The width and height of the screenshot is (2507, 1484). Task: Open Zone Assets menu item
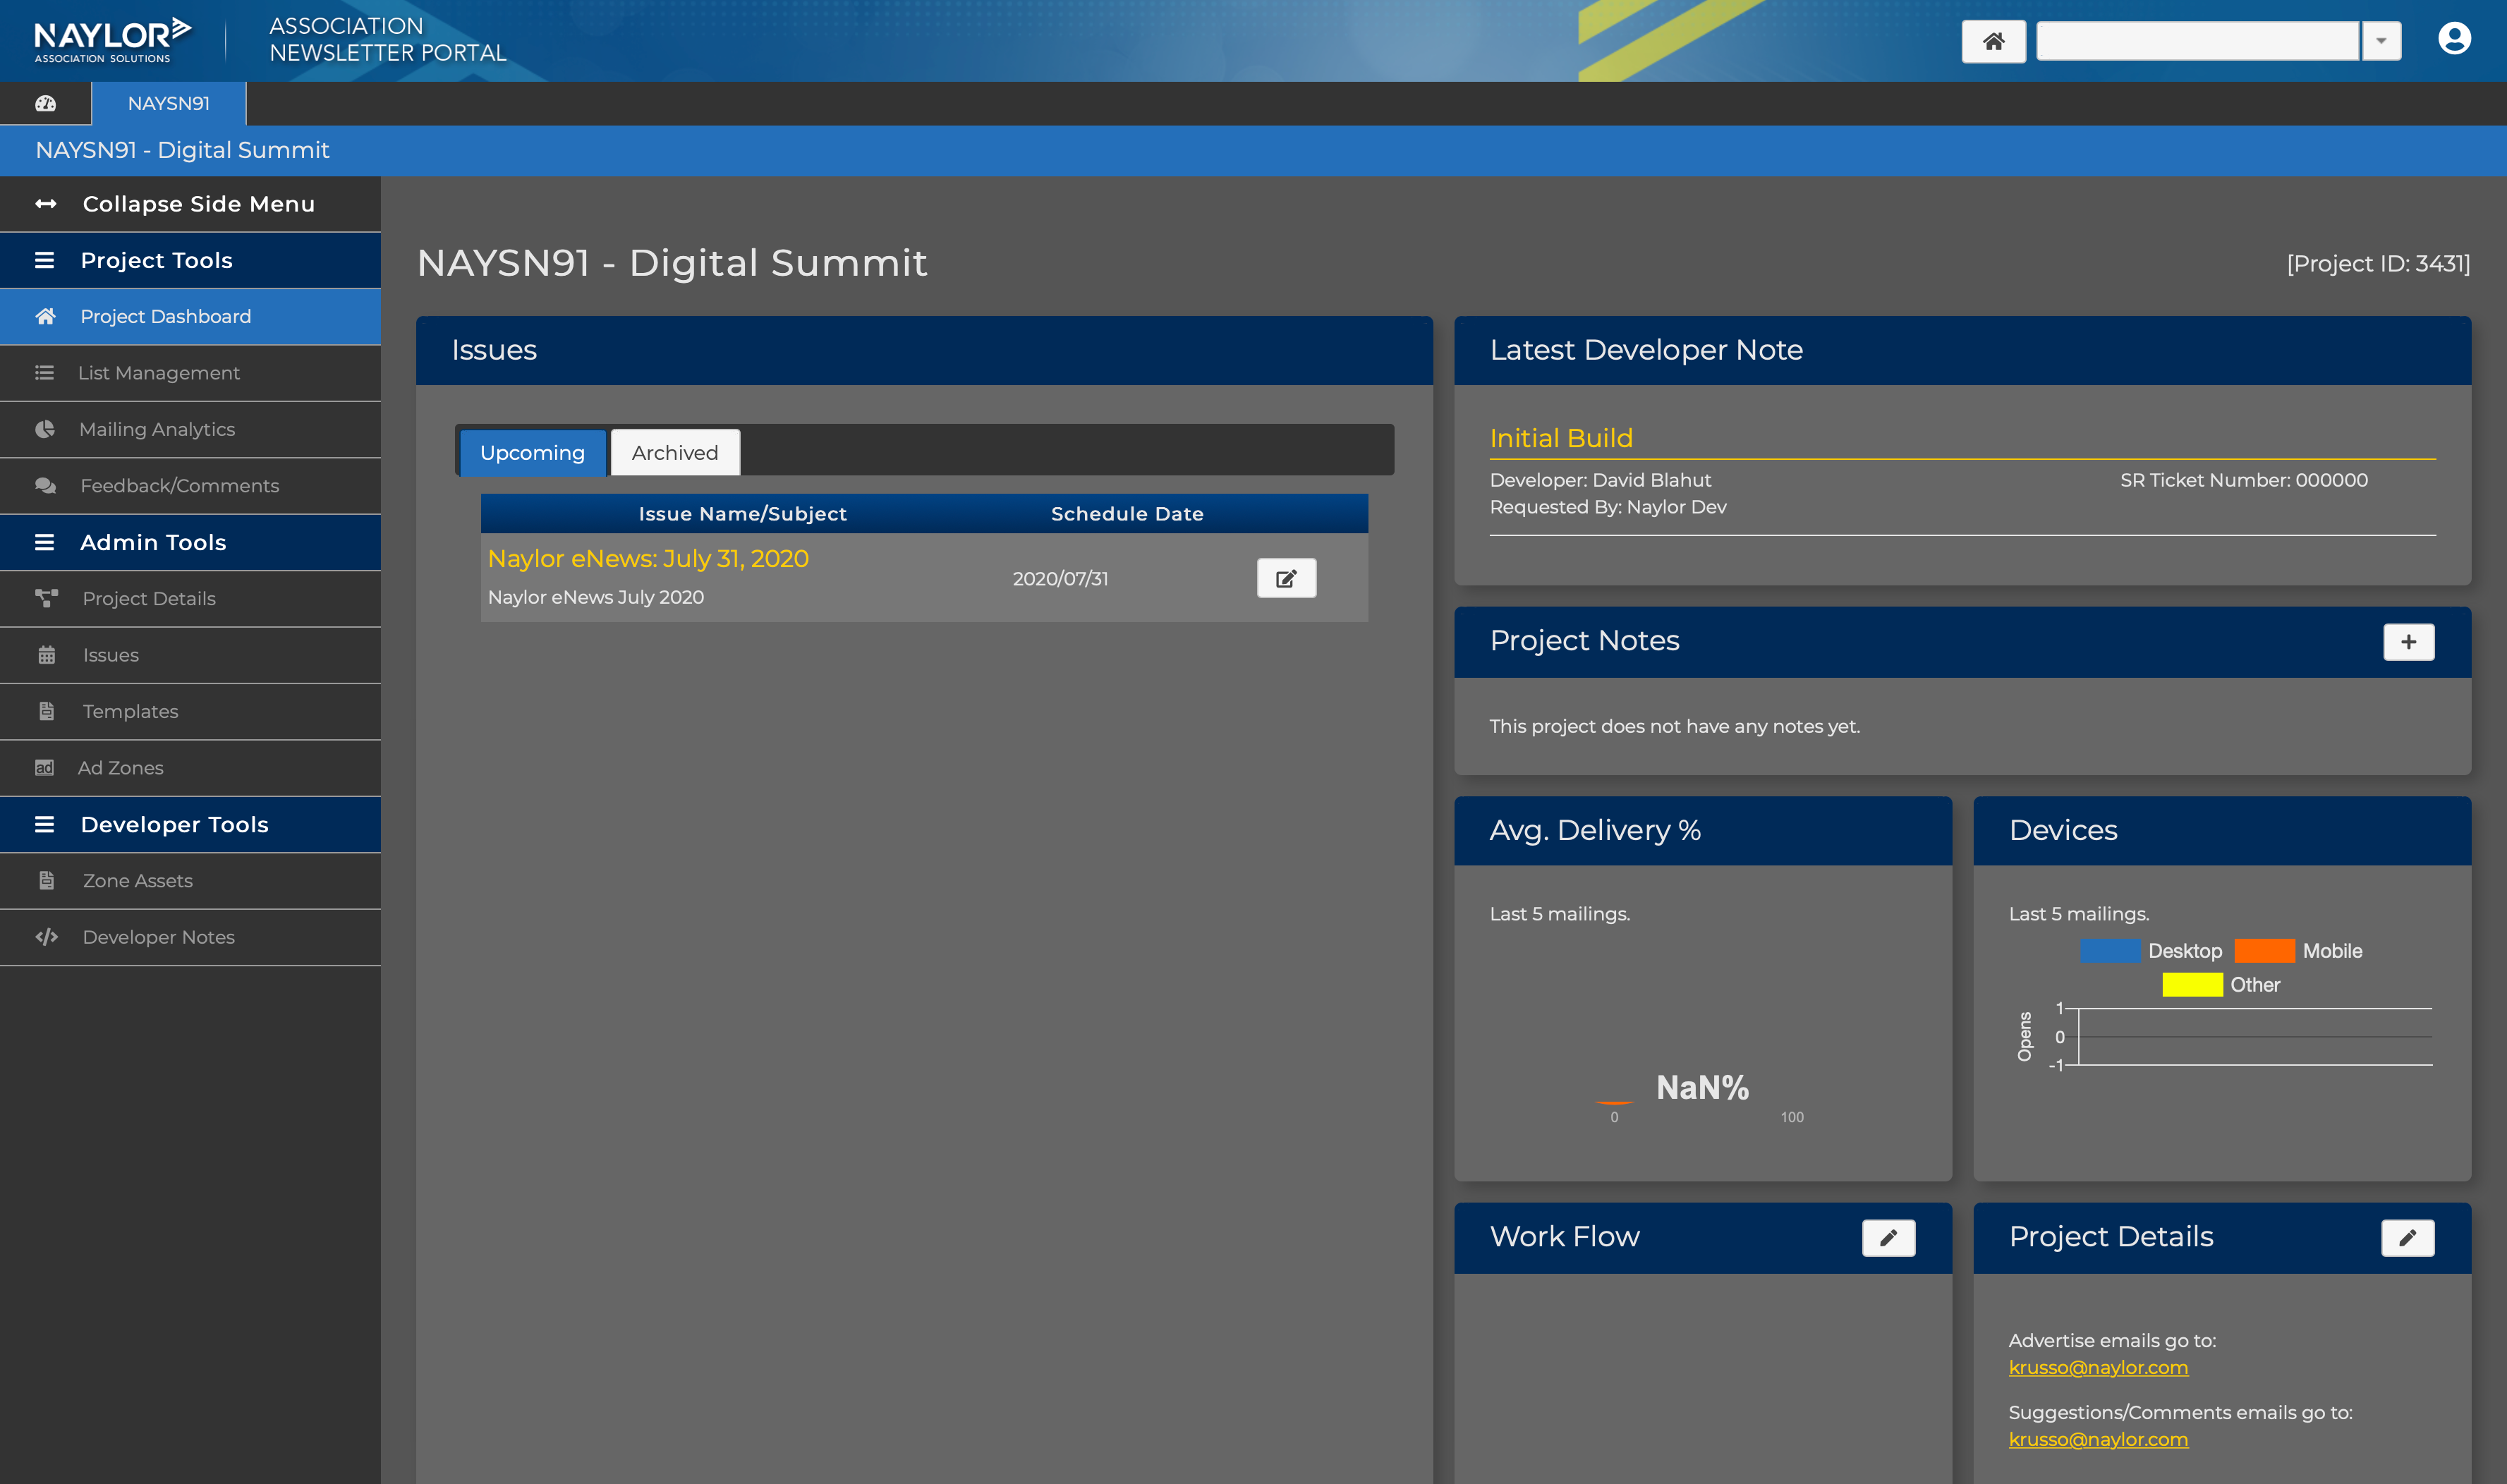(x=190, y=881)
